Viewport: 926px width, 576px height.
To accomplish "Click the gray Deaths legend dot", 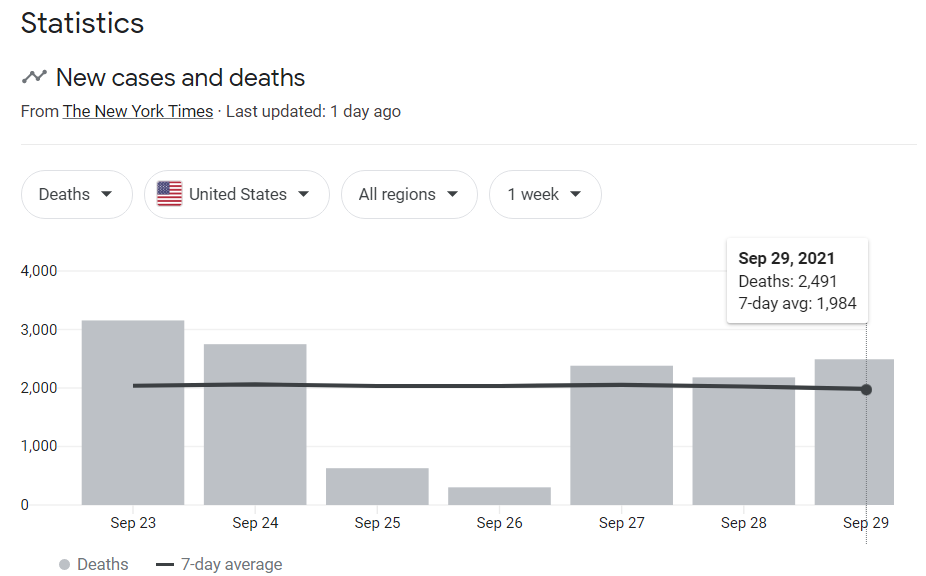I will pos(64,565).
